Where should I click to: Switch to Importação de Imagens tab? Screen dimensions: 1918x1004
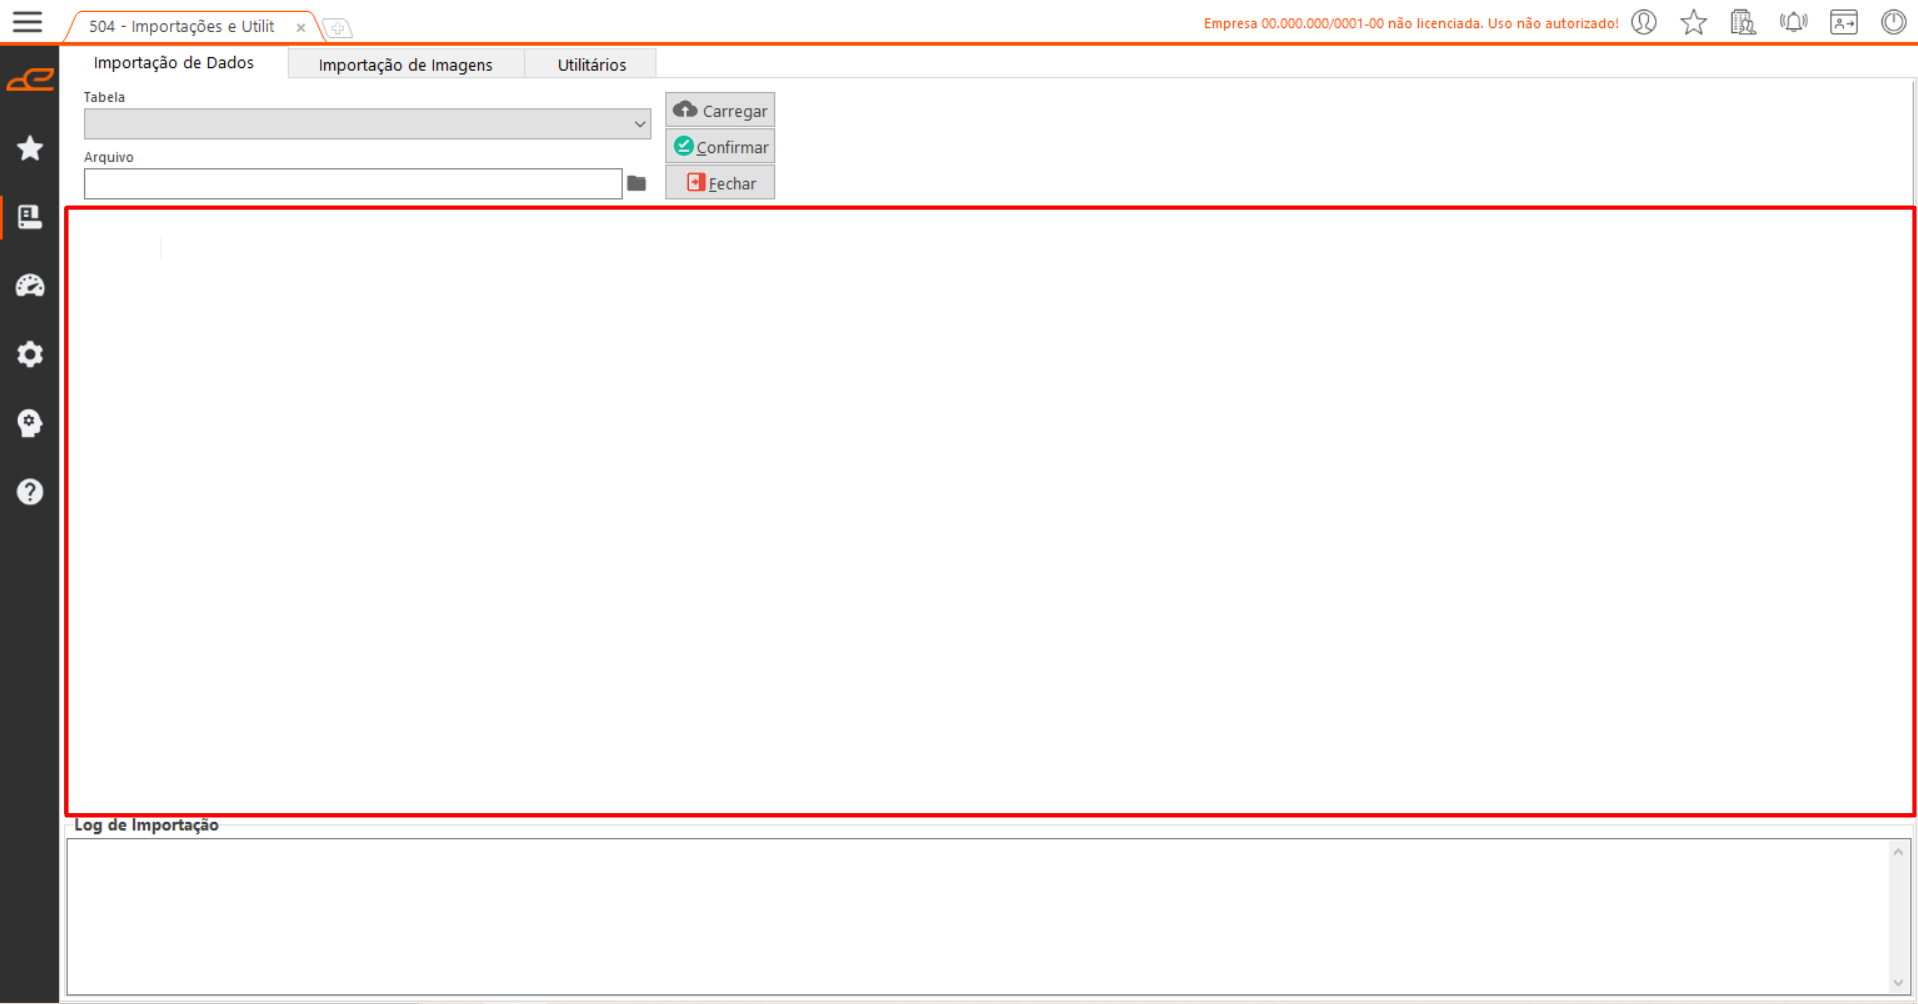coord(405,65)
